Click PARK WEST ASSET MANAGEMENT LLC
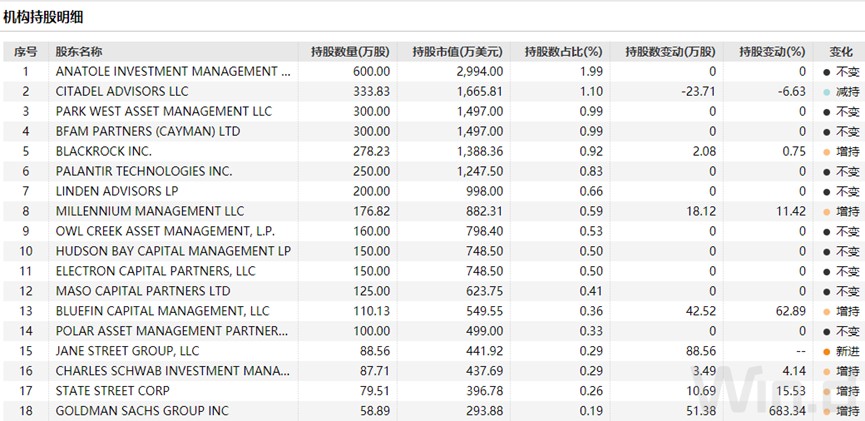Screen dimensions: 865x421 pyautogui.click(x=164, y=111)
